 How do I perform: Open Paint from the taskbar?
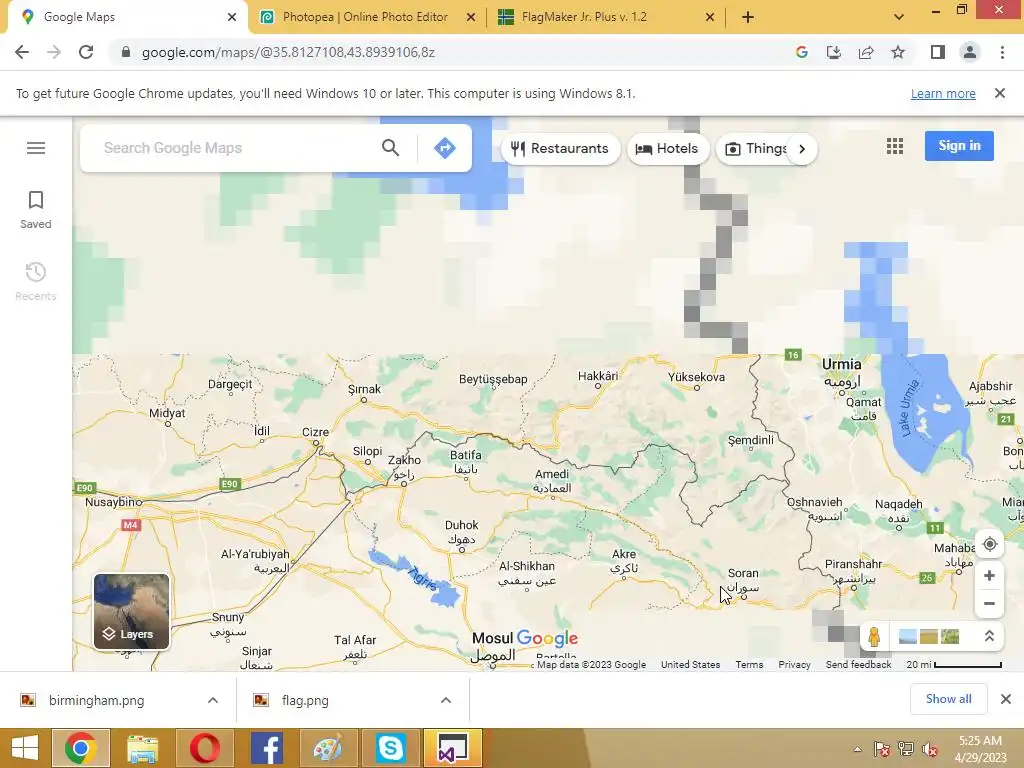(x=328, y=748)
